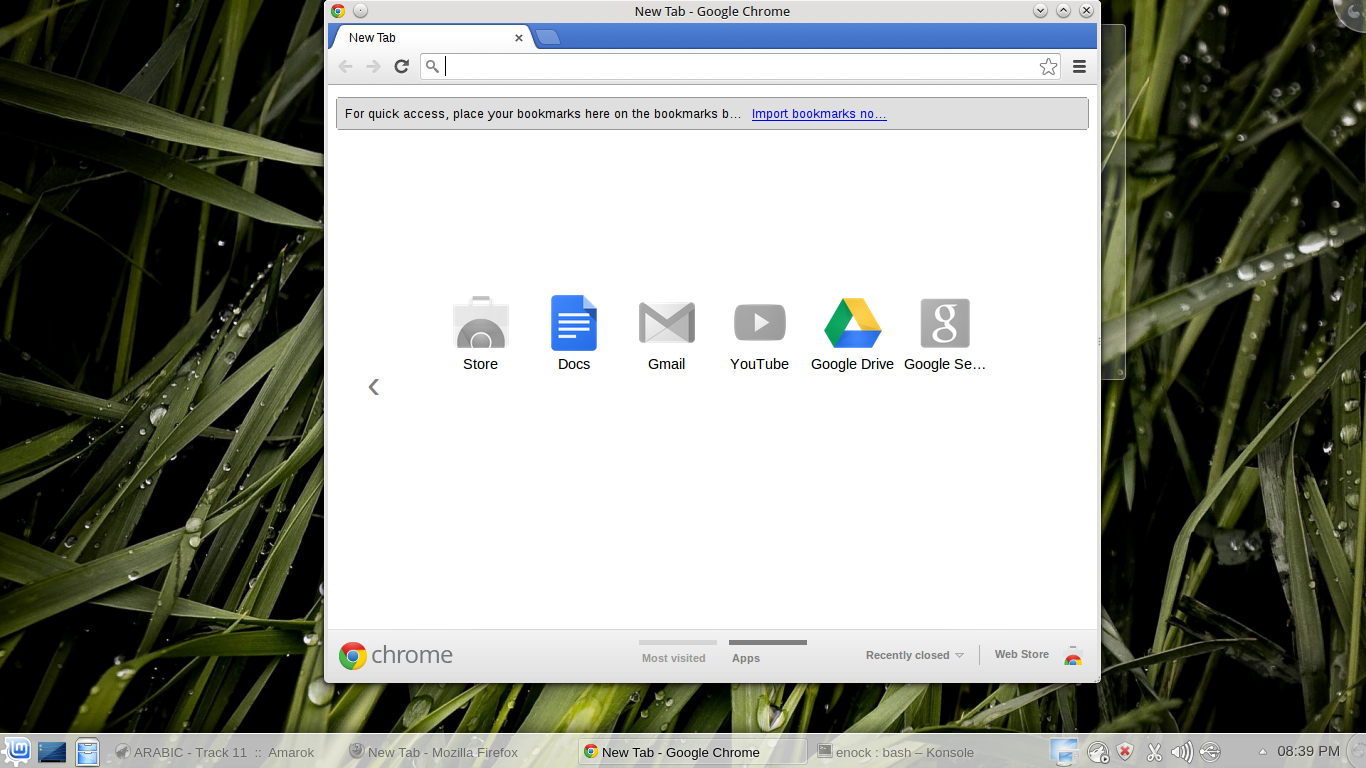Screen dimensions: 1366x768
Task: Open the USB device notifier icon
Action: 1210,752
